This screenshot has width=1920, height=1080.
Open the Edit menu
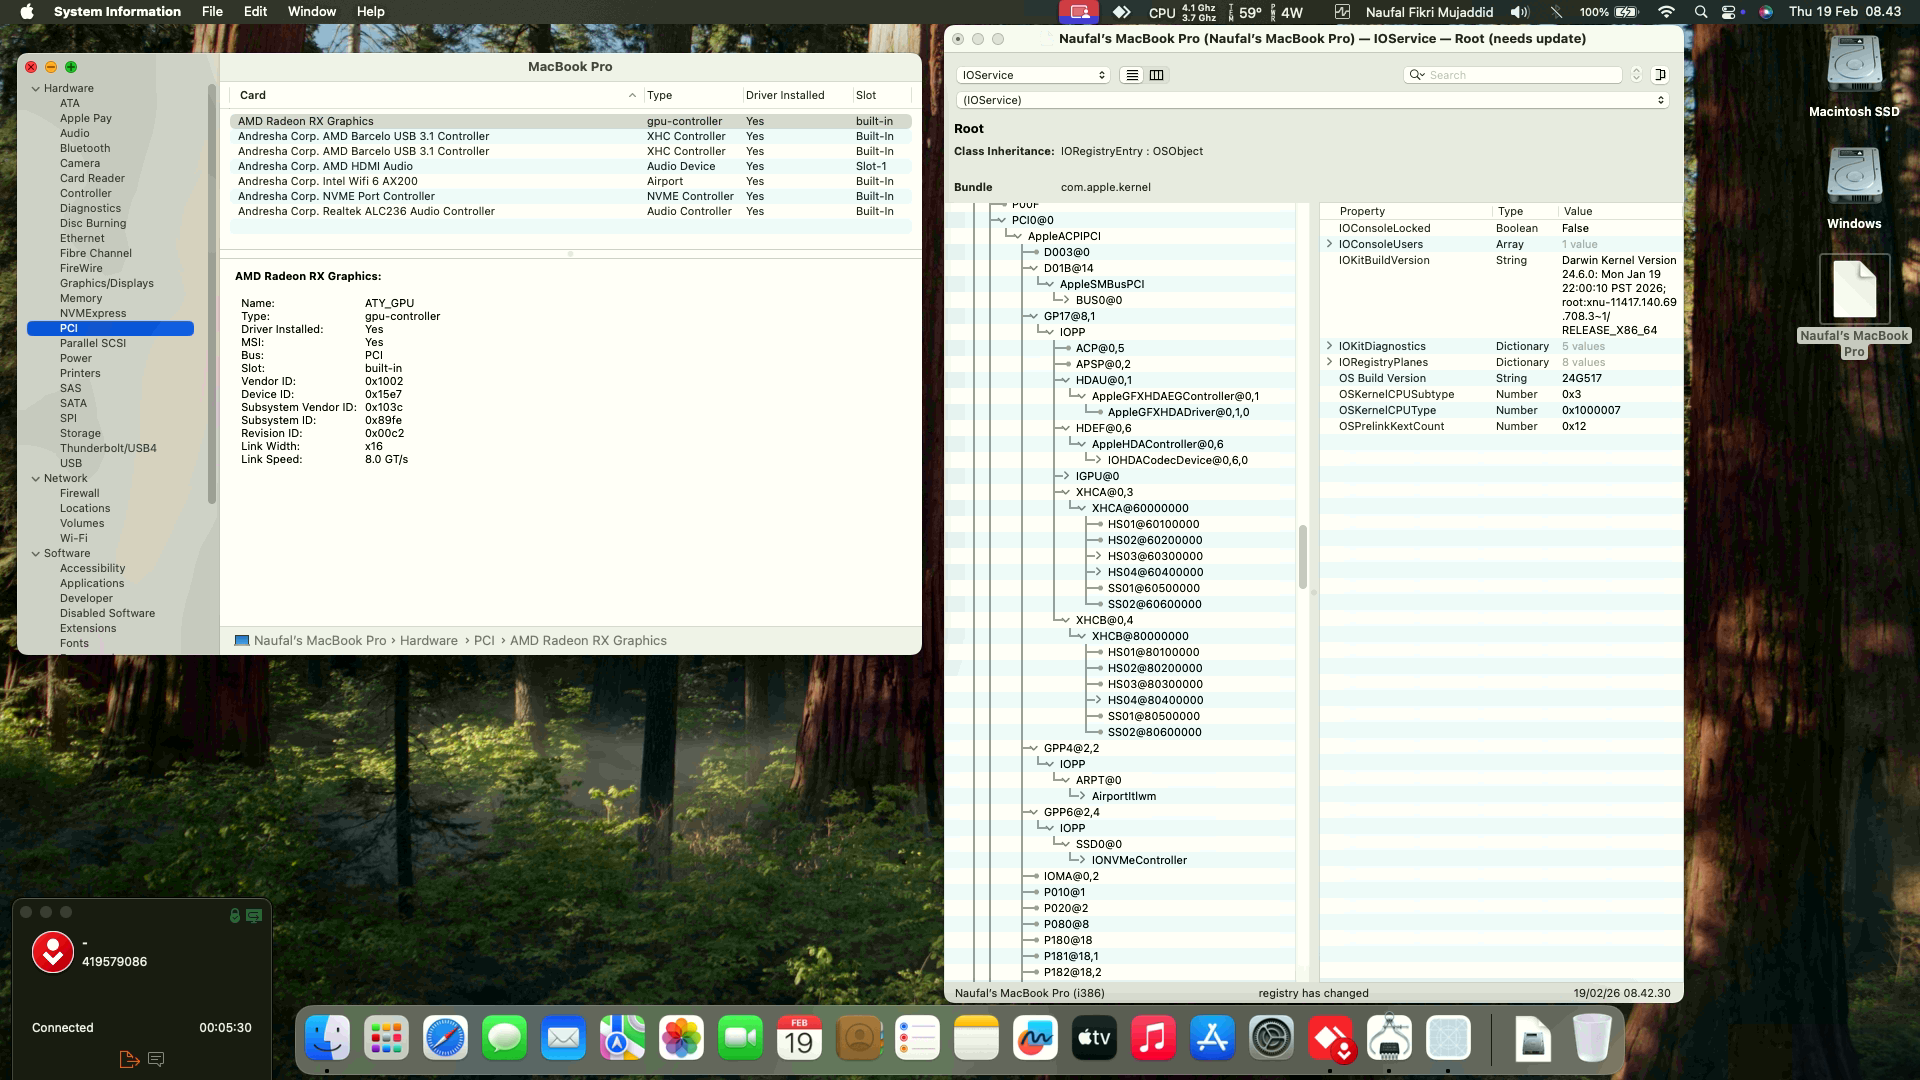click(x=256, y=12)
